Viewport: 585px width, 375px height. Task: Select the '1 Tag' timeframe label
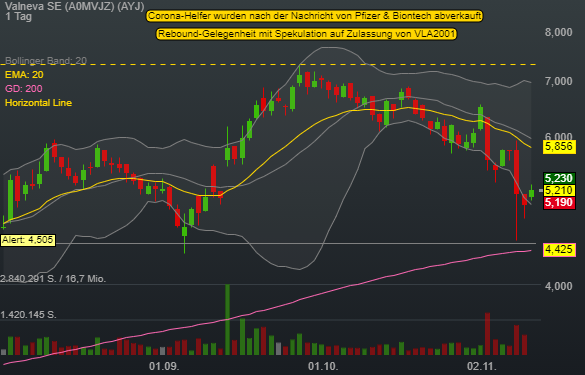coord(19,16)
